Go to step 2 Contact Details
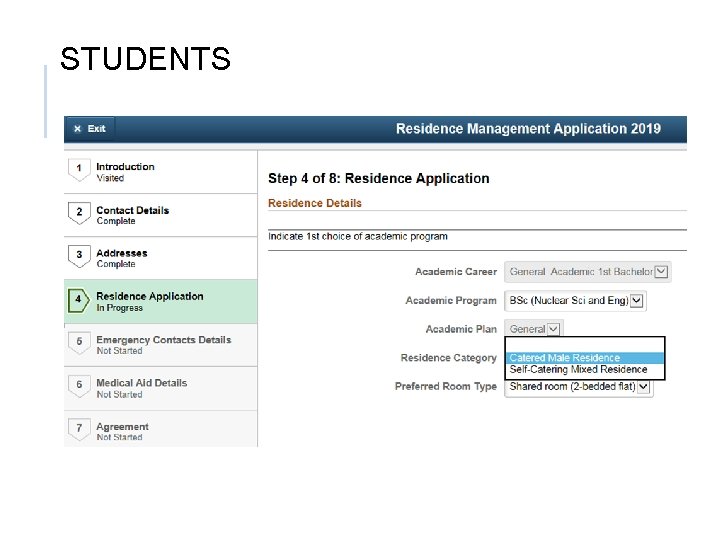The height and width of the screenshot is (540, 720). point(161,215)
